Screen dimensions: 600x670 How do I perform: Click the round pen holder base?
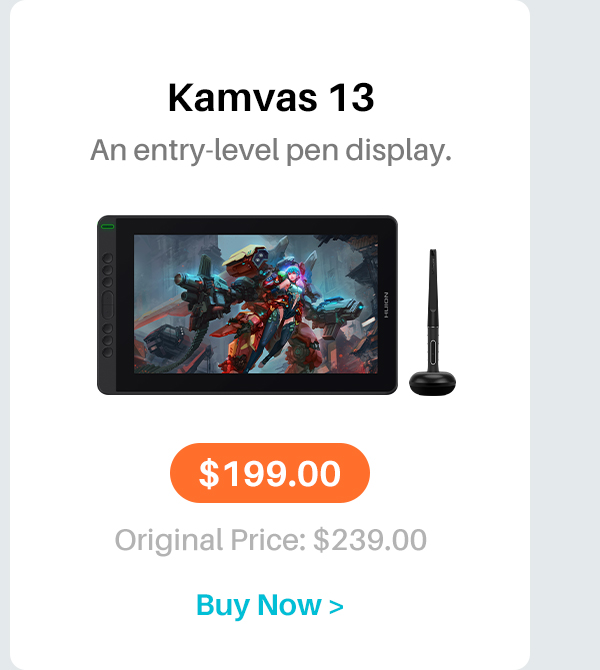pos(432,383)
